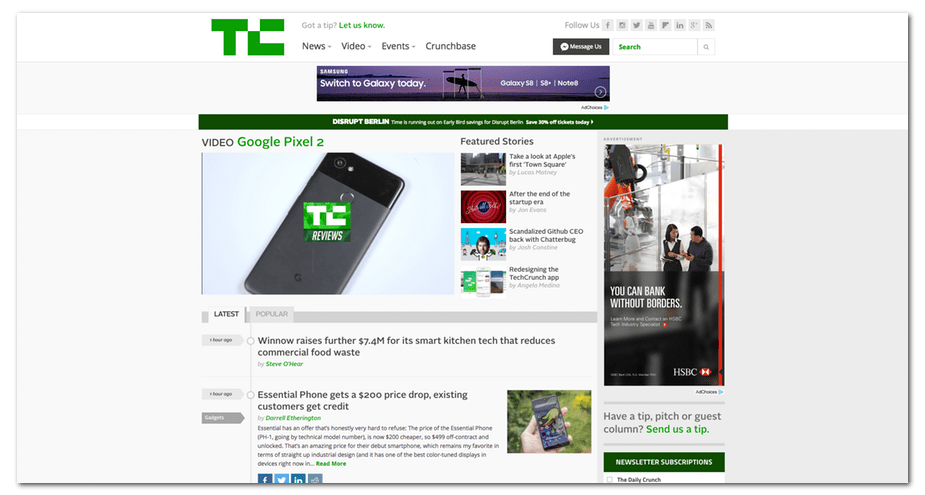Visit the Twitter profile from Follow Us row

click(x=637, y=25)
